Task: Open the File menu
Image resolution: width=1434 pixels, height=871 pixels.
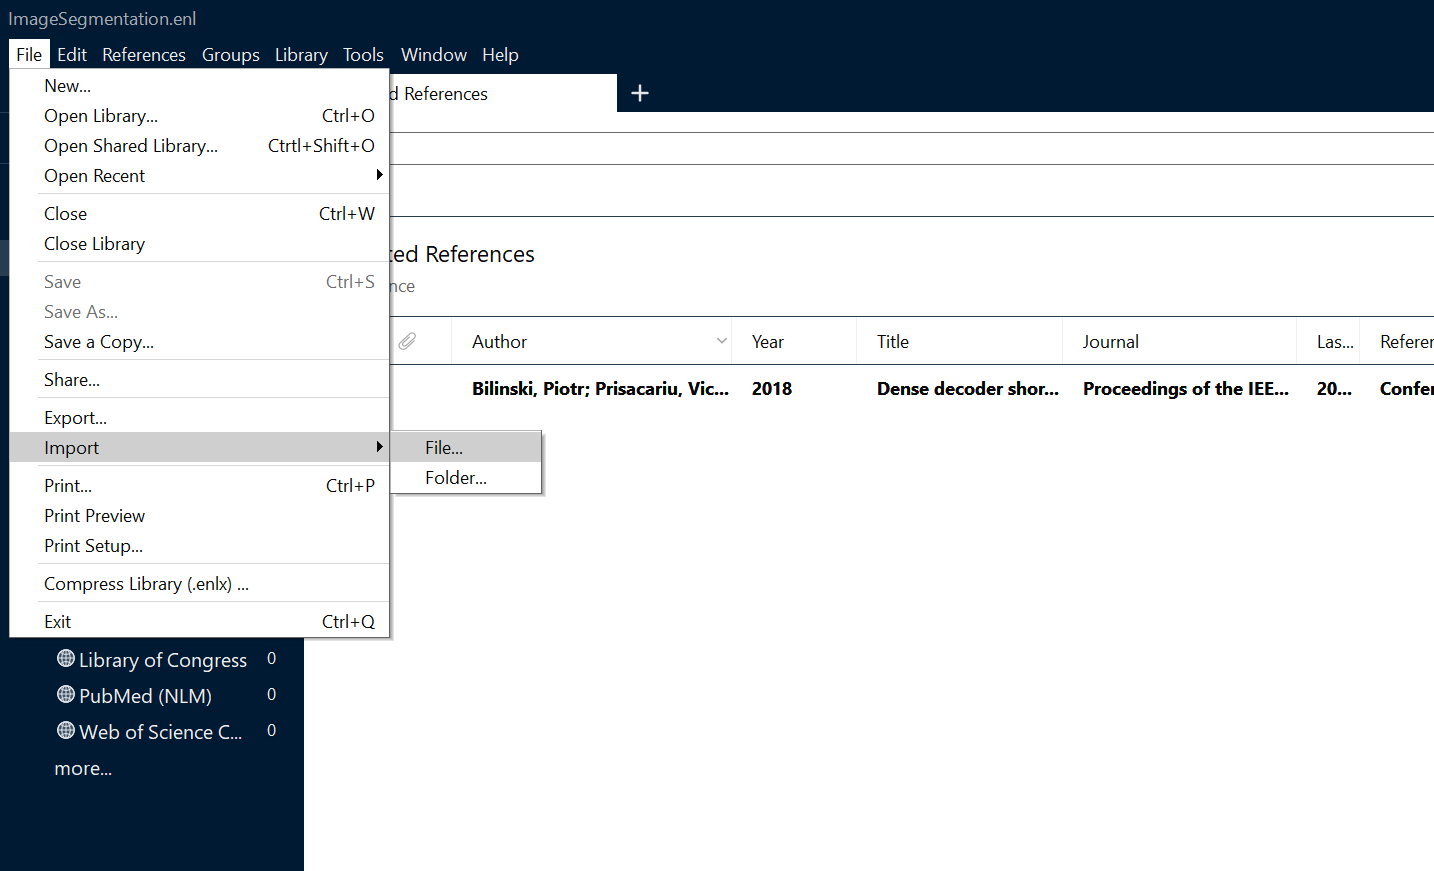Action: [29, 55]
